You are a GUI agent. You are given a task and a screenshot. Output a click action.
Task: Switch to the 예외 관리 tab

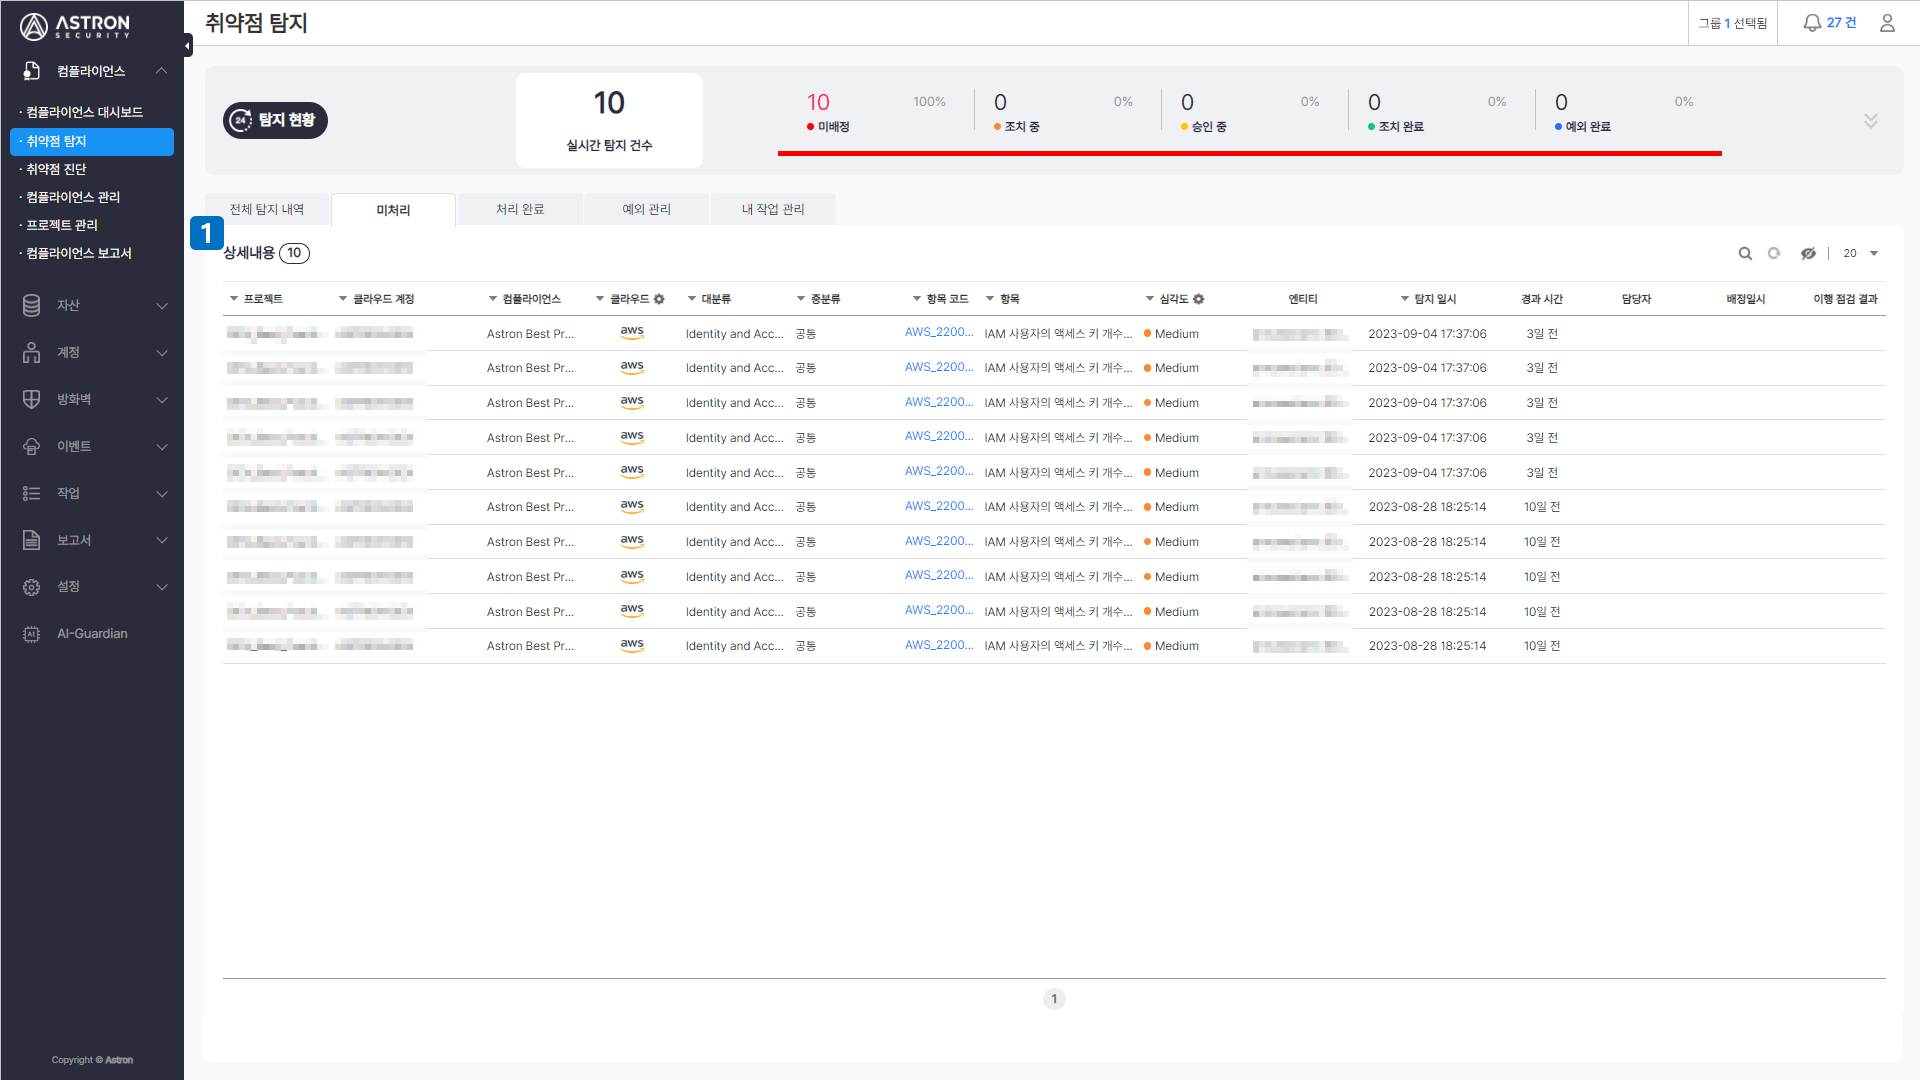tap(647, 210)
